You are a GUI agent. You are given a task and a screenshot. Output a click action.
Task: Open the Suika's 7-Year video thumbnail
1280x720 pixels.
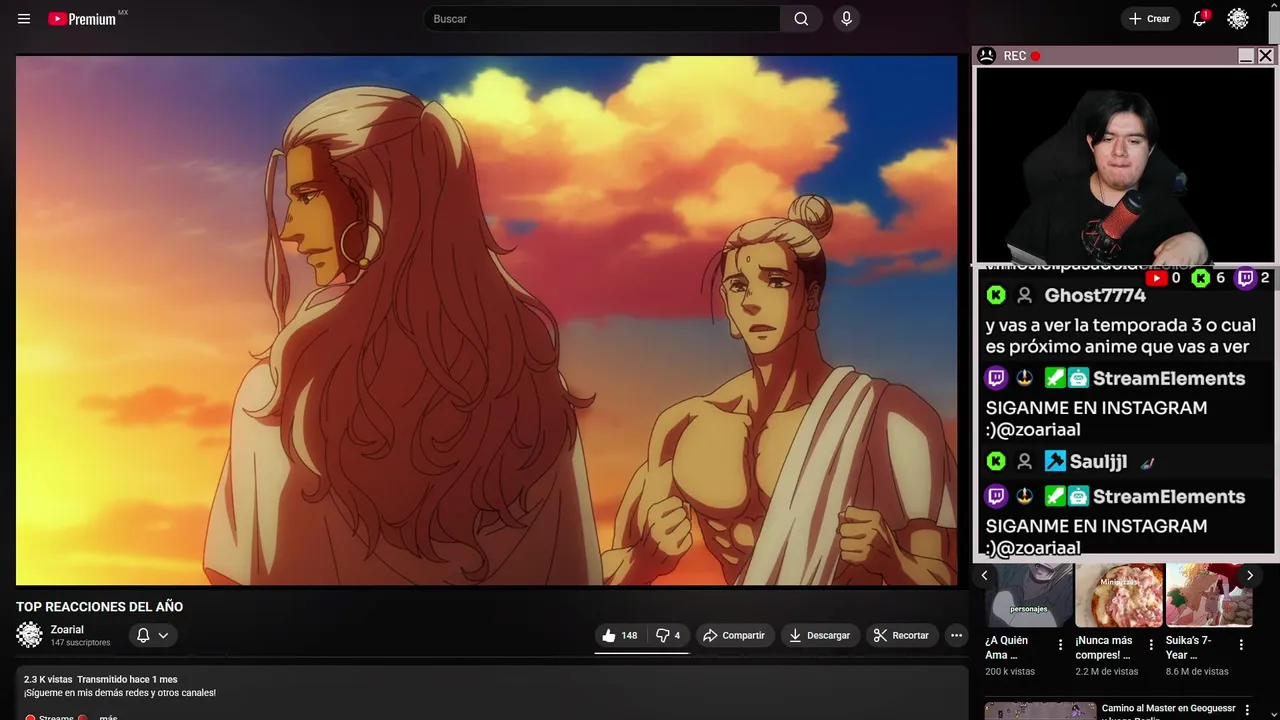click(x=1209, y=595)
